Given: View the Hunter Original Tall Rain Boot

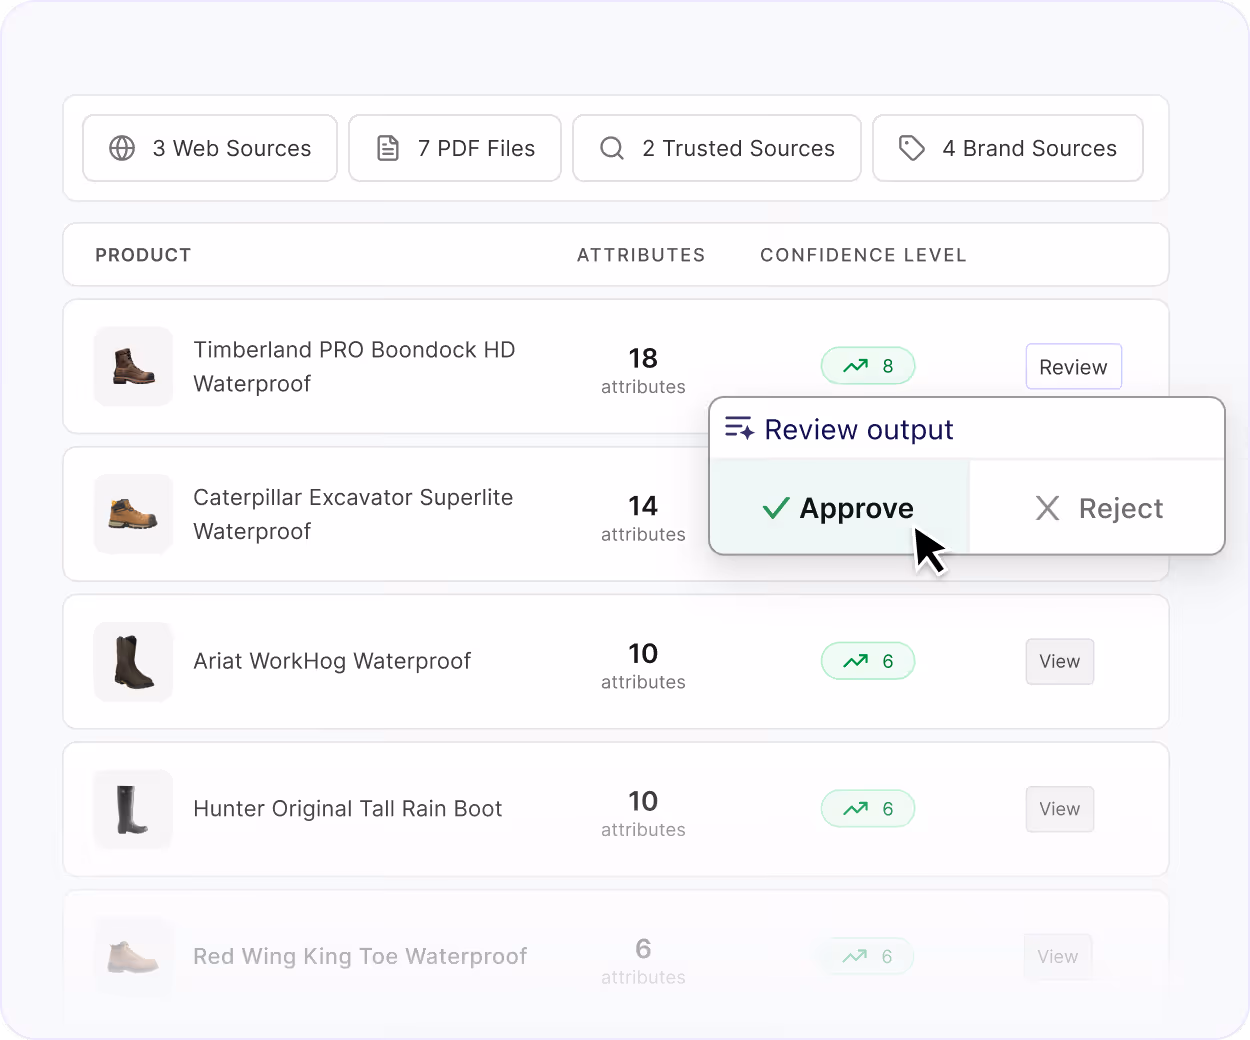Looking at the screenshot, I should (1059, 809).
